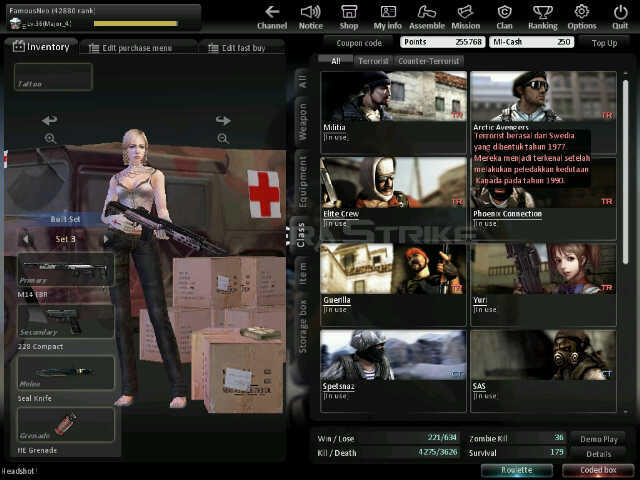This screenshot has height=480, width=640.
Task: Click the Buy Set label
Action: coord(65,220)
